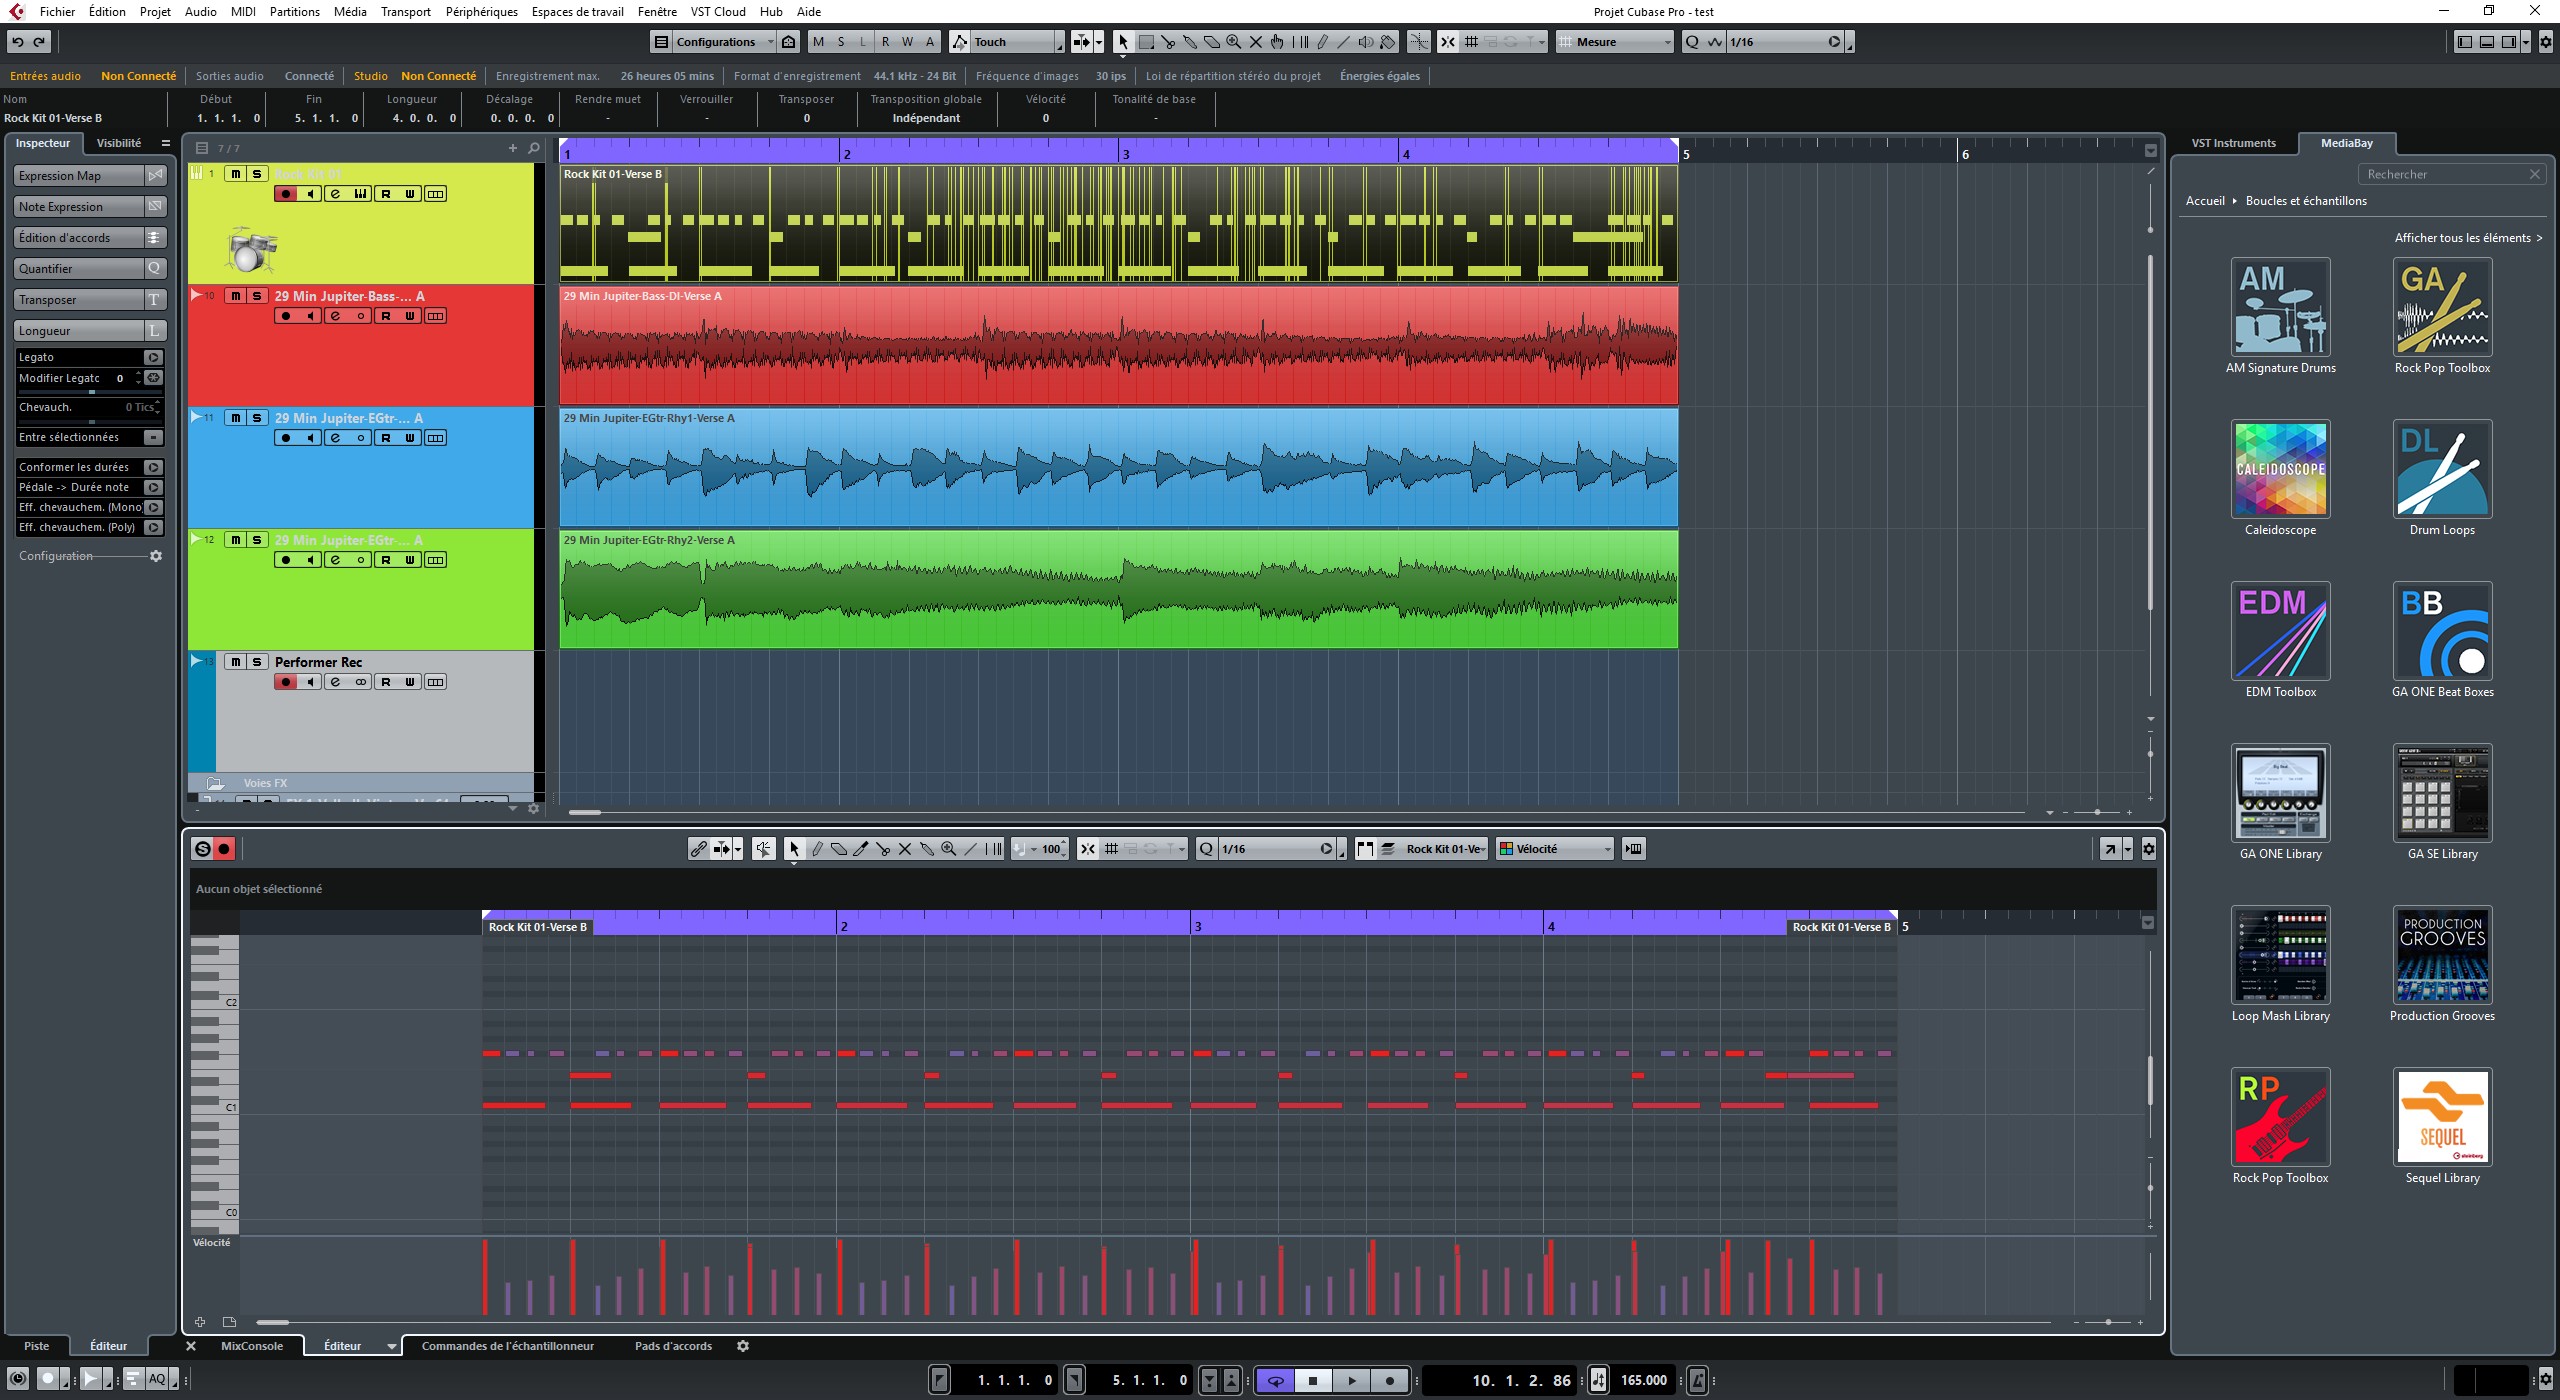Switch to the VST Instruments tab
Screen dimensions: 2560x1400
(x=2233, y=143)
